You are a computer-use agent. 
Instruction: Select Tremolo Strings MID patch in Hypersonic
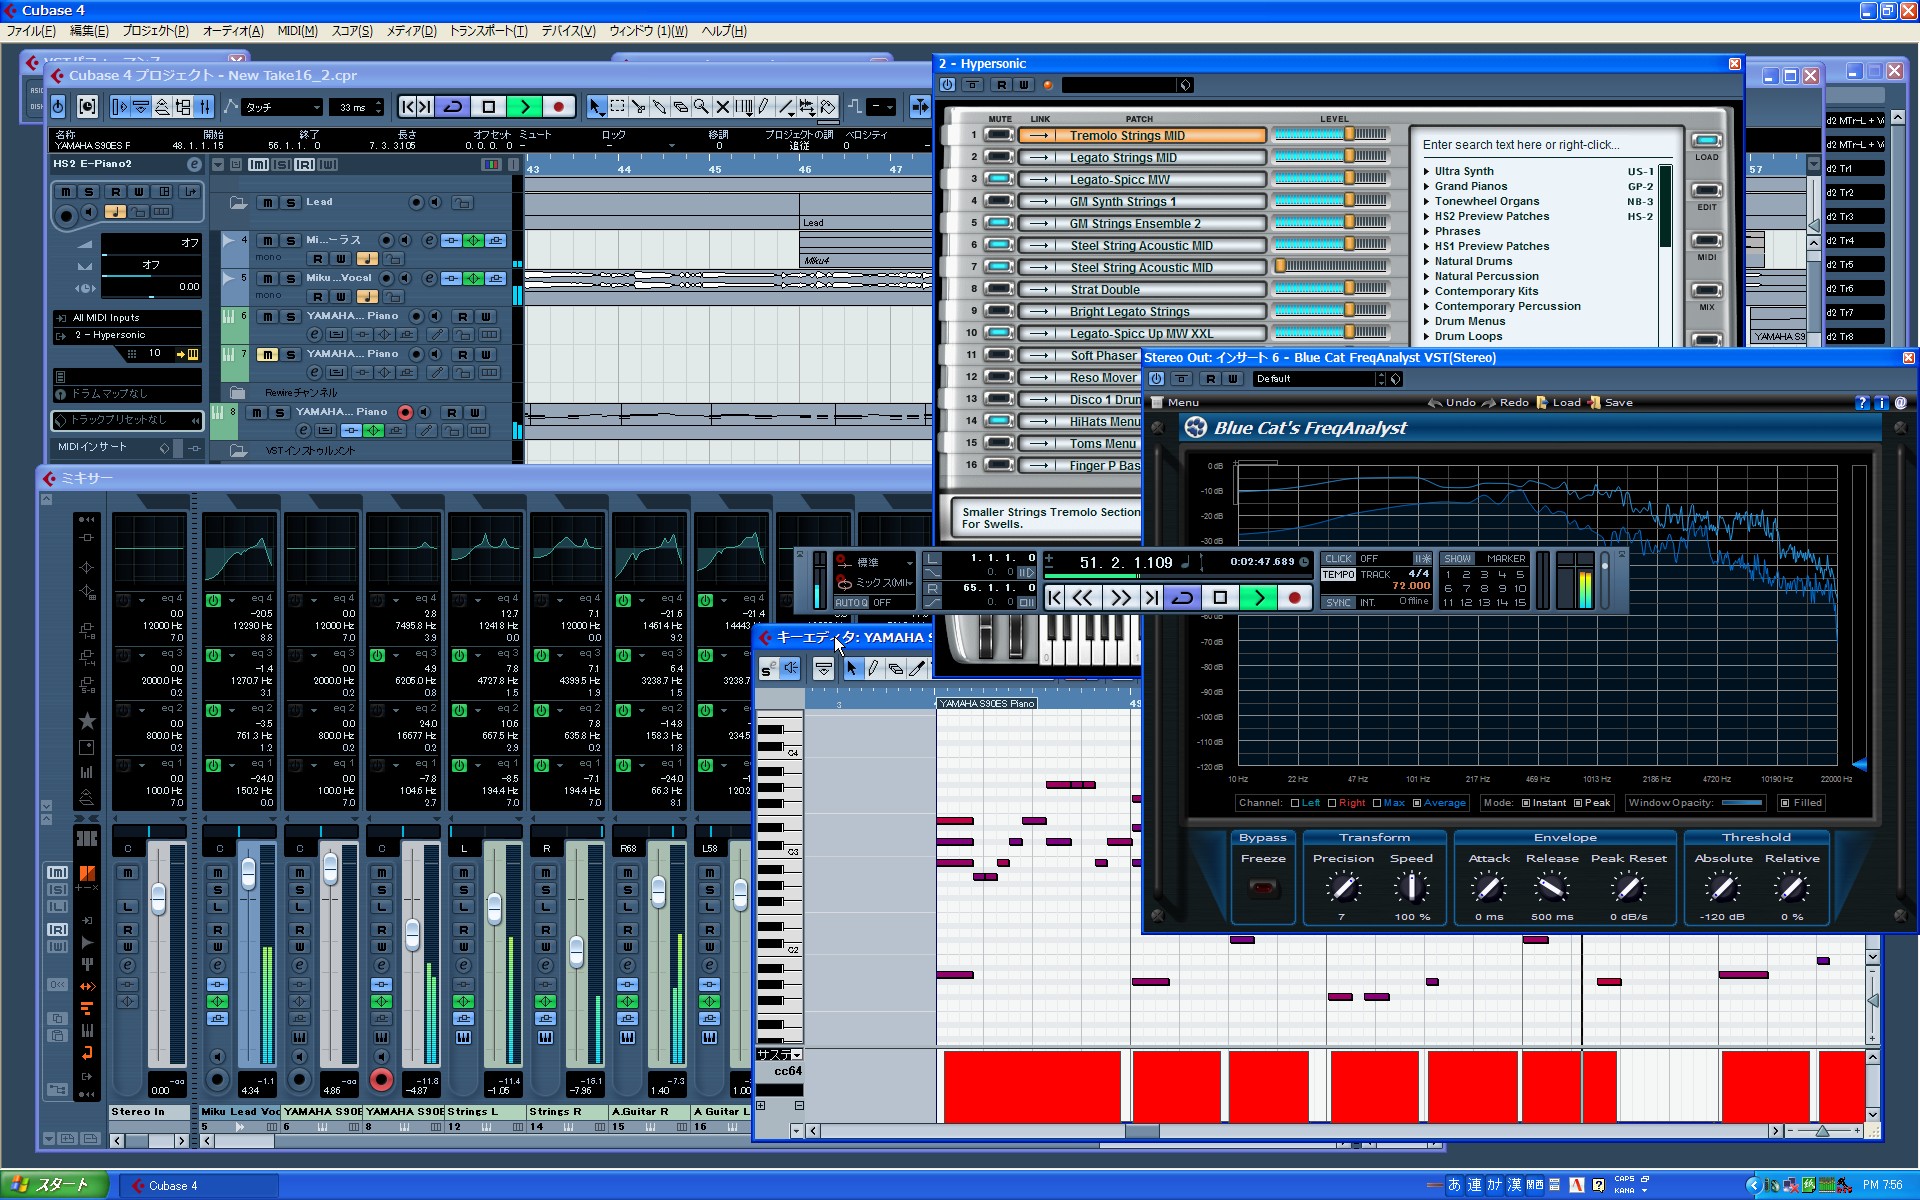click(x=1142, y=136)
